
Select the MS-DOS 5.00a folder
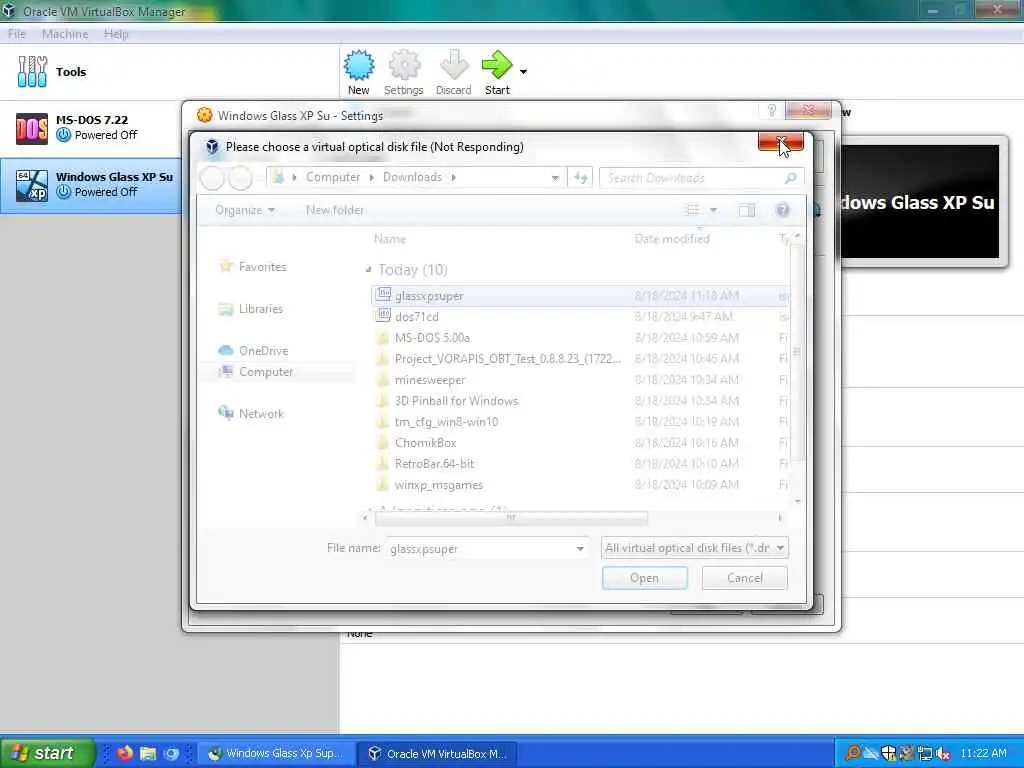point(580,338)
